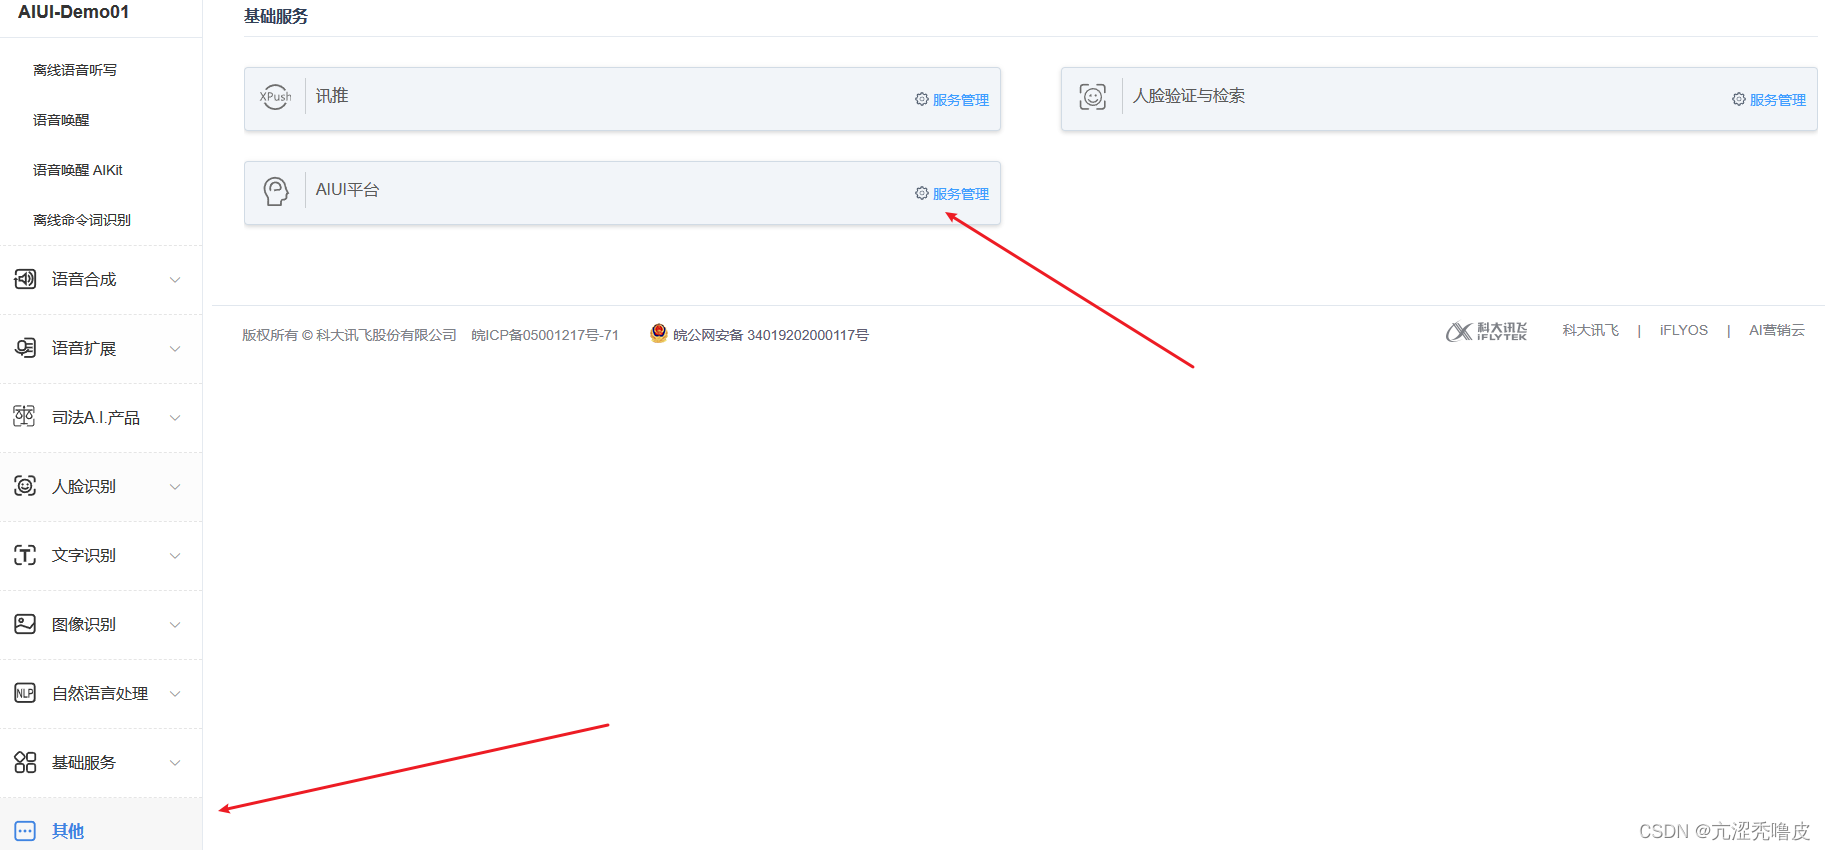
Task: Click gear icon beside AIUI平台 服务管理
Action: click(922, 193)
